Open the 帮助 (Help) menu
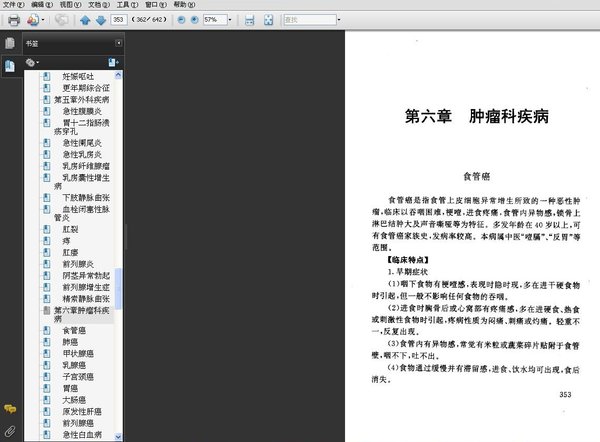The image size is (600, 442). pos(184,5)
